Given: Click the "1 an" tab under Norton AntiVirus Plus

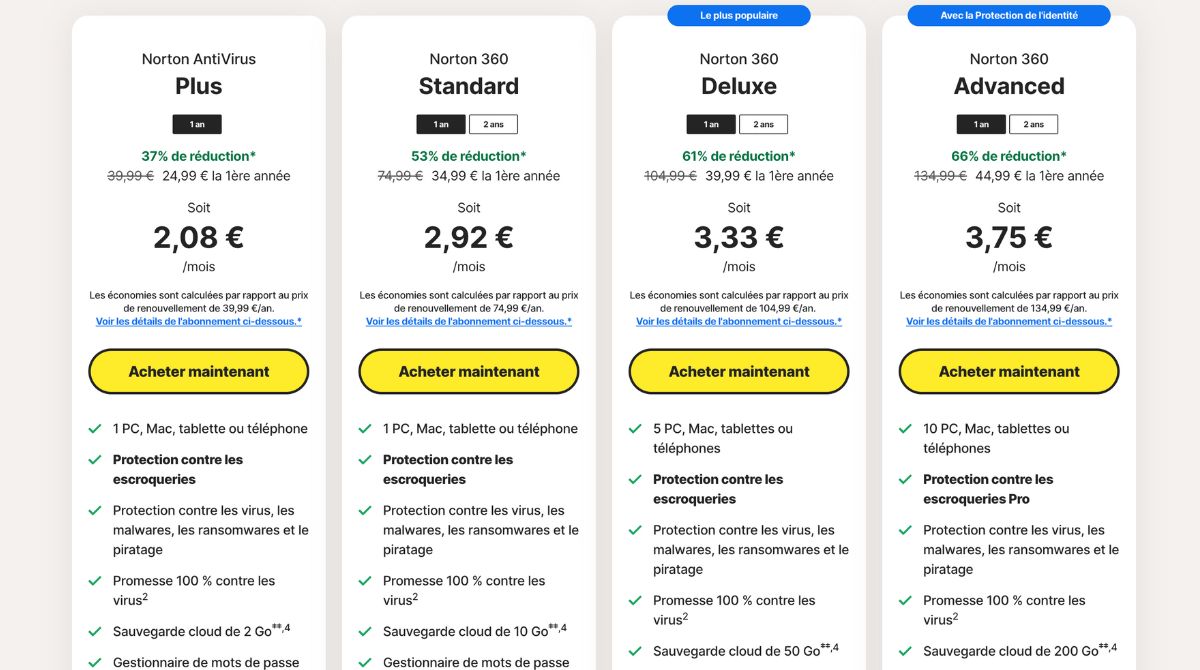Looking at the screenshot, I should point(197,124).
